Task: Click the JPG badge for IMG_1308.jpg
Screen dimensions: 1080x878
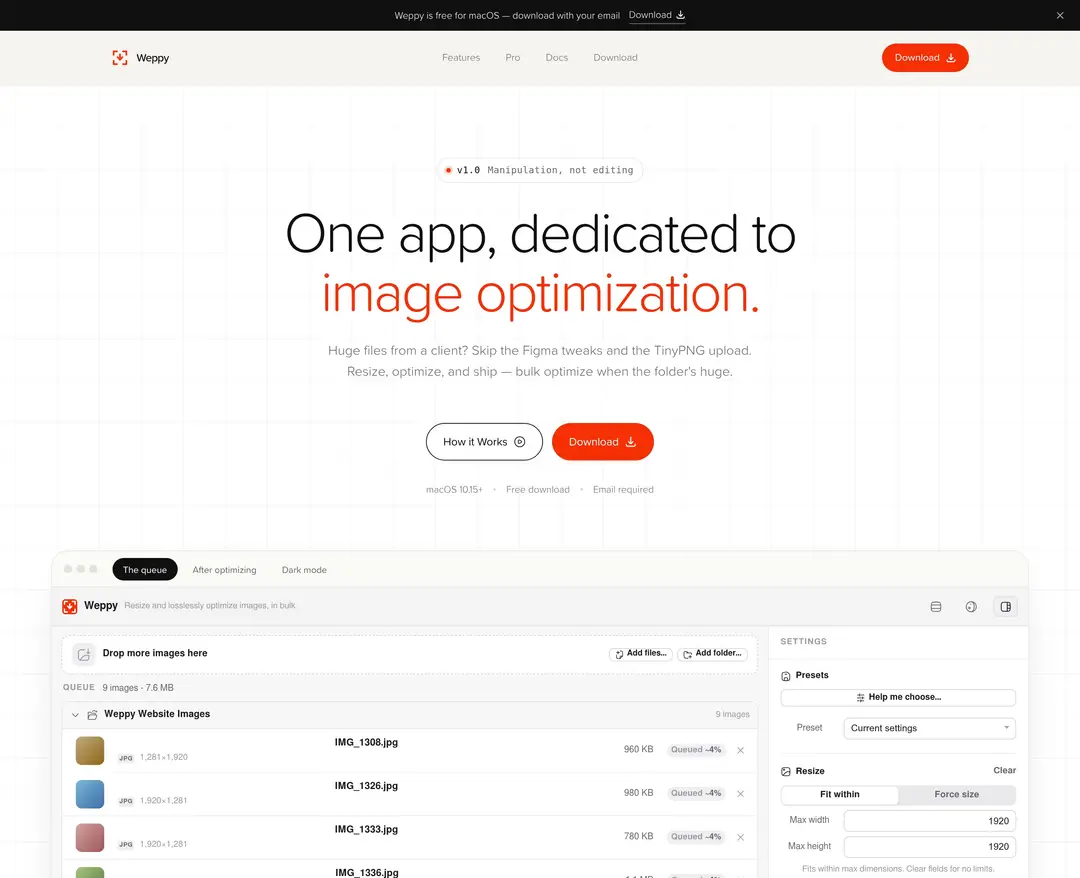Action: tap(125, 758)
